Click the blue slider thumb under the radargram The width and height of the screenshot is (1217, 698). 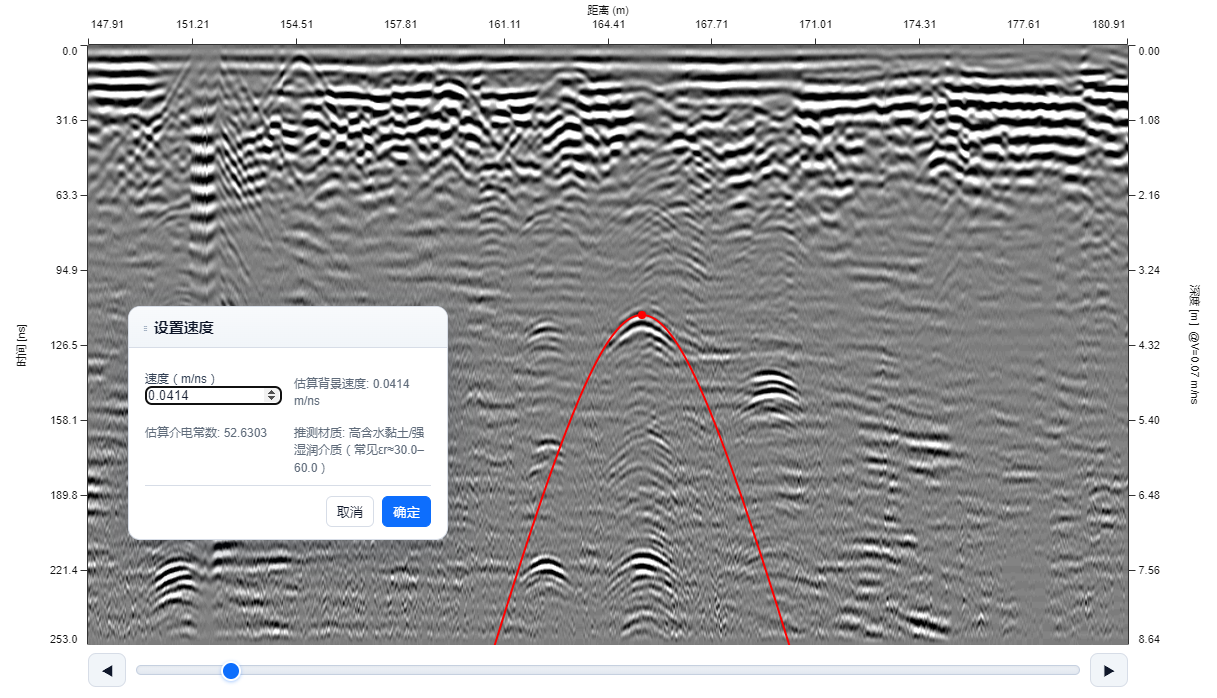click(231, 670)
